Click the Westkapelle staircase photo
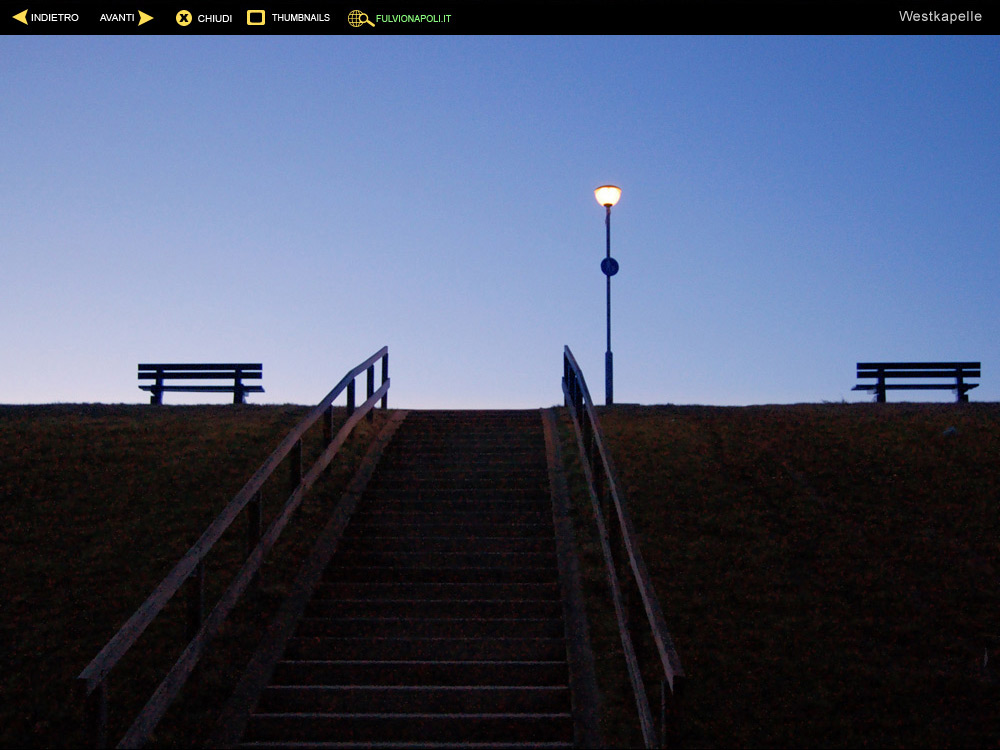 pyautogui.click(x=500, y=392)
